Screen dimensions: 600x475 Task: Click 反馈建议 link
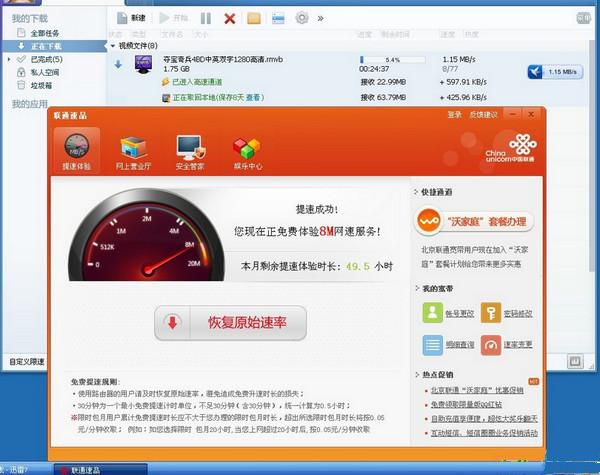484,114
